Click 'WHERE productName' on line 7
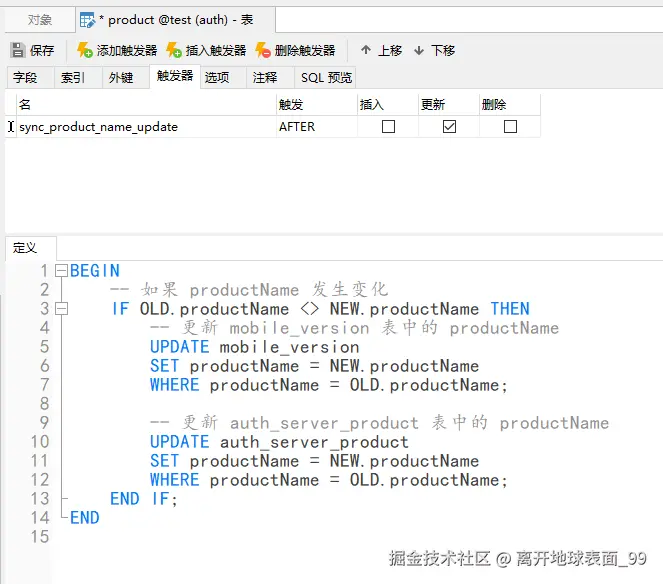This screenshot has width=663, height=584. [235, 385]
